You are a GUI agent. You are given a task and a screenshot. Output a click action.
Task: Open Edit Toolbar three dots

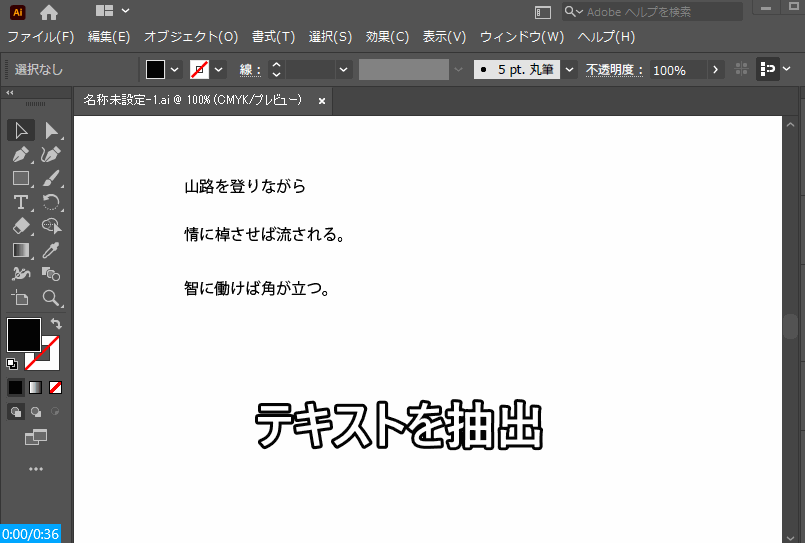click(36, 469)
